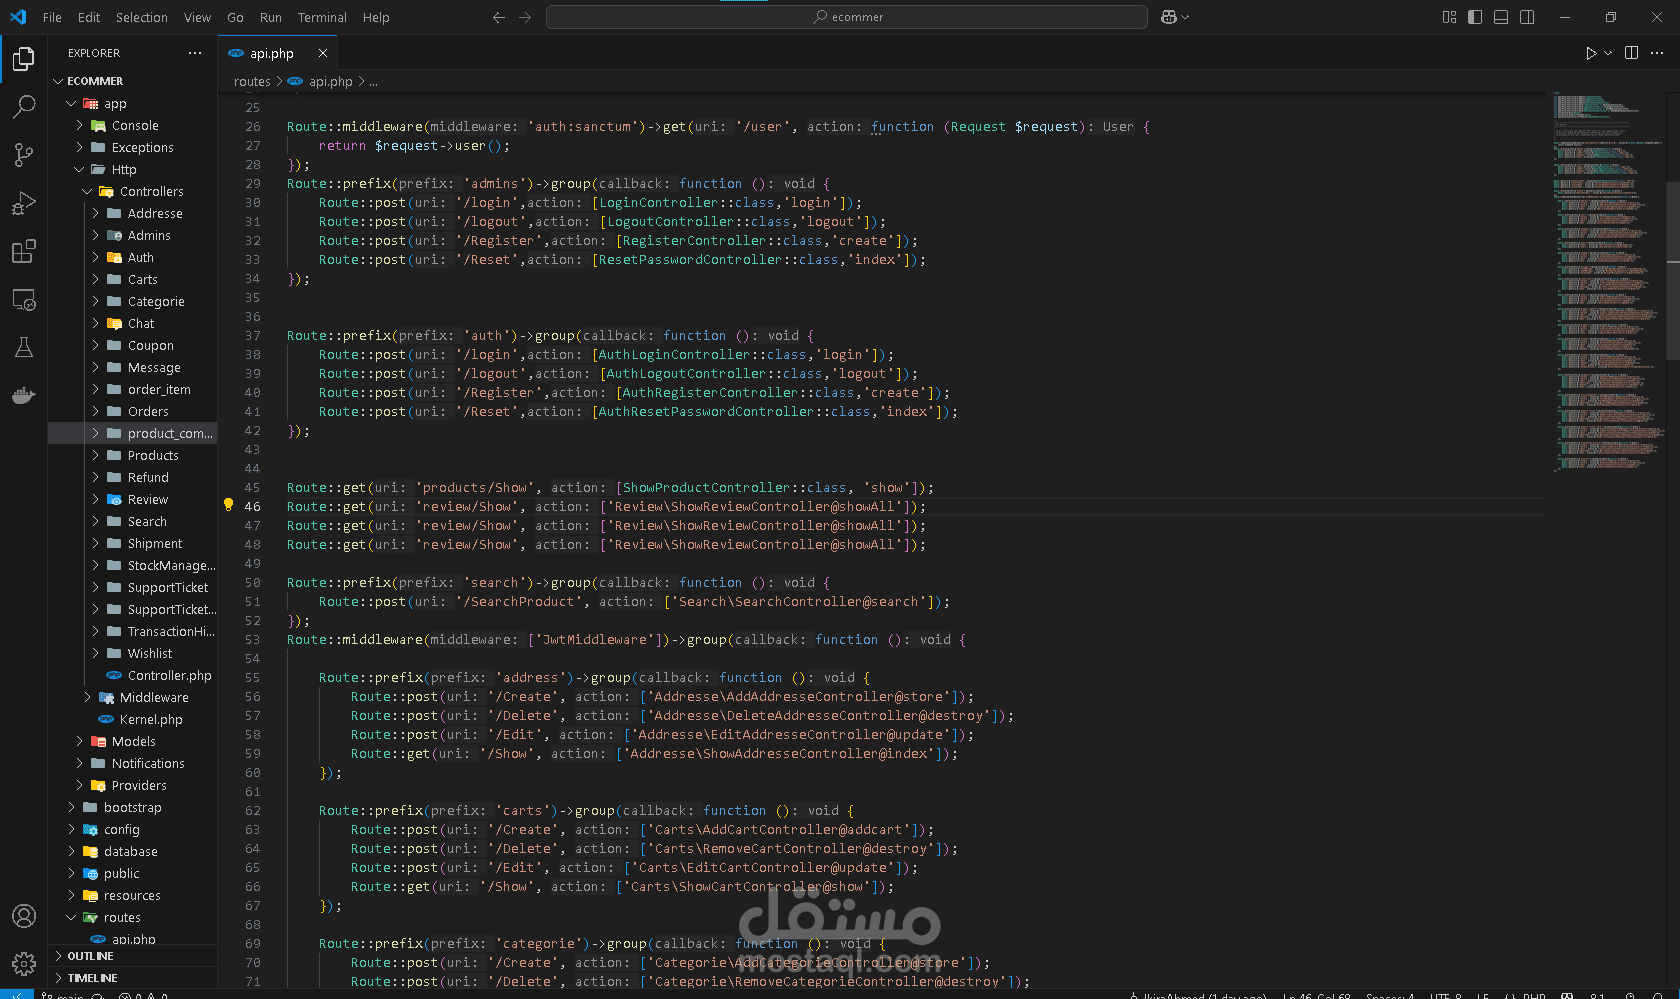Image resolution: width=1680 pixels, height=999 pixels.
Task: Open the run options dropdown arrow
Action: (x=1608, y=53)
